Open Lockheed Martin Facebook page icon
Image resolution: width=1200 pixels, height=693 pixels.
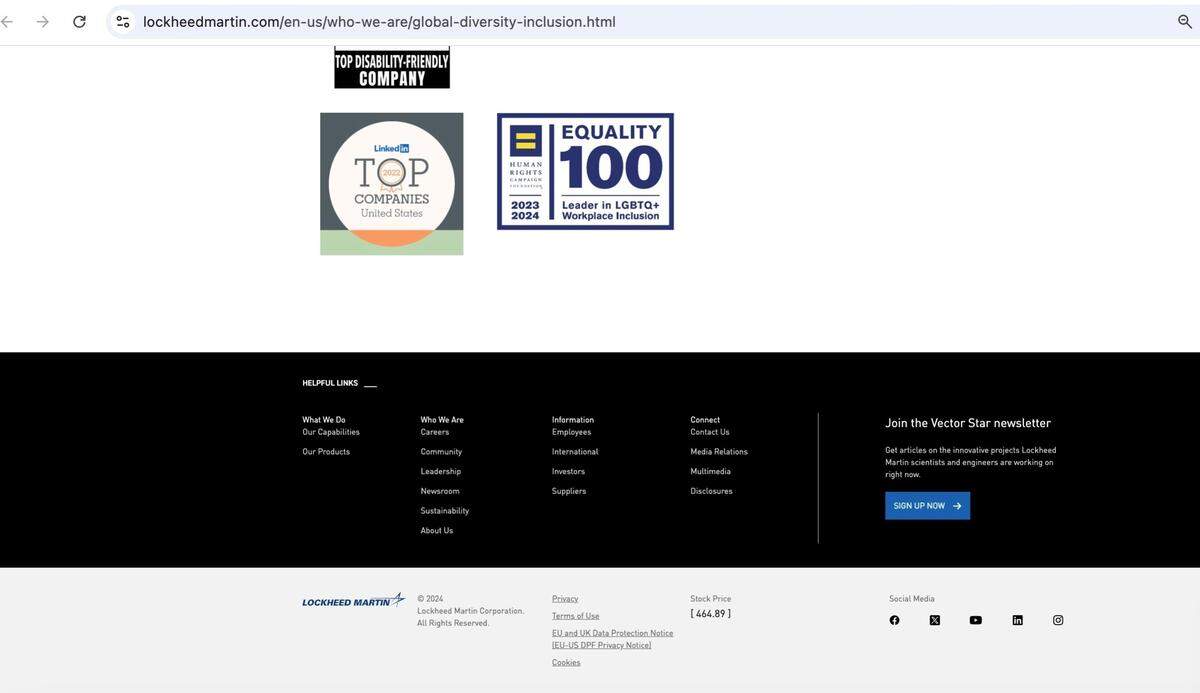[x=894, y=620]
